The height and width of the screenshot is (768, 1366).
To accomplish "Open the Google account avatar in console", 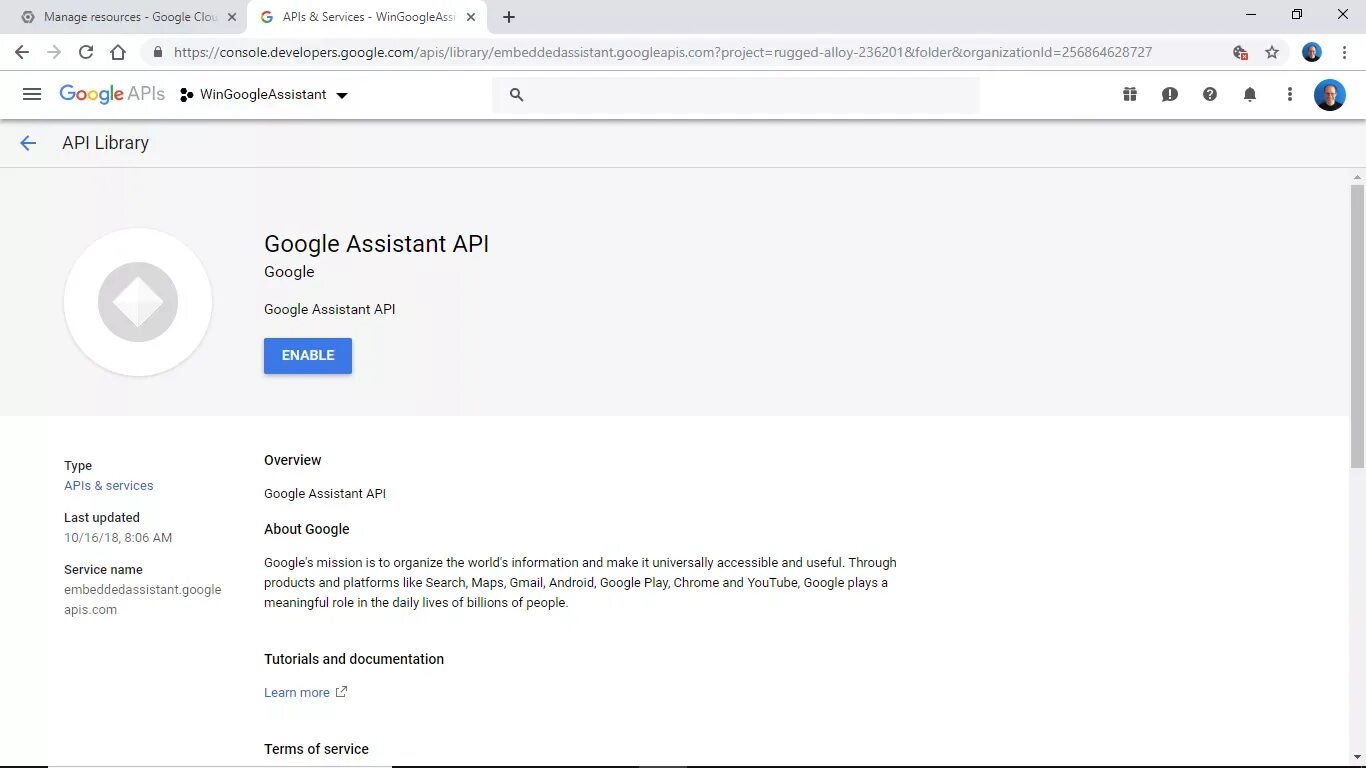I will click(1330, 95).
